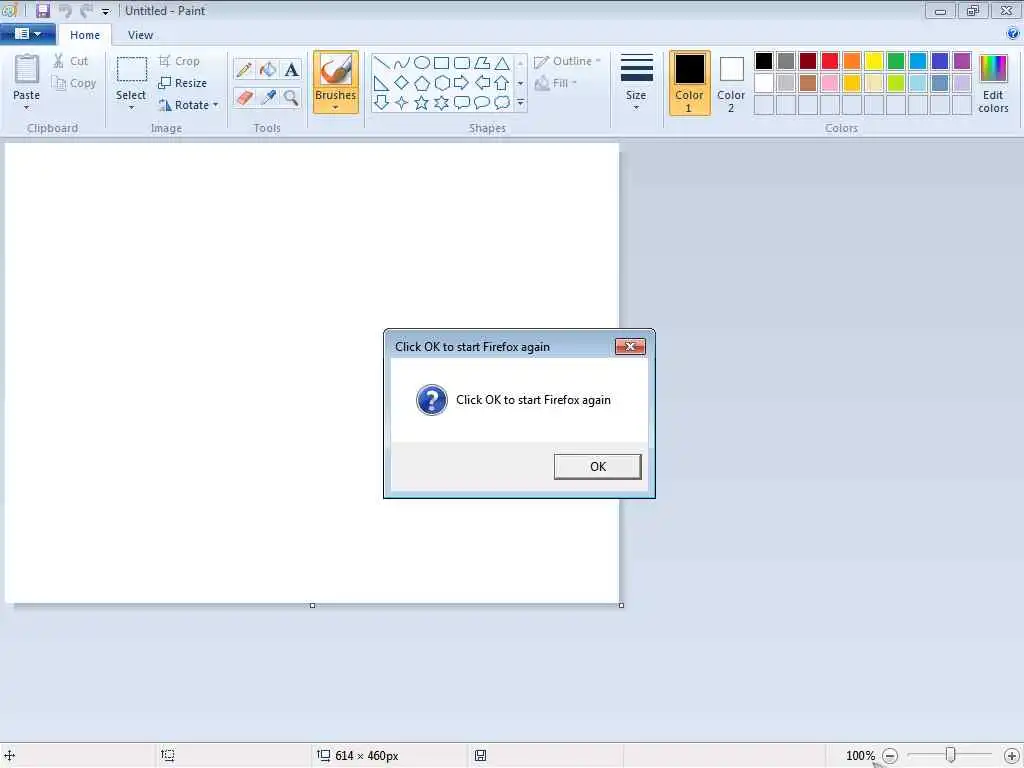The height and width of the screenshot is (768, 1024).
Task: Choose the Up arrow shape
Action: [x=502, y=83]
